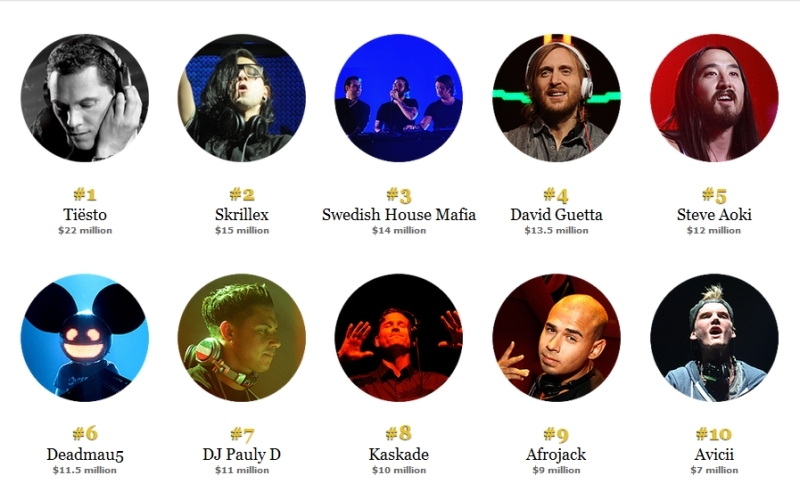Follow the Swedish House Mafia link
The width and height of the screenshot is (800, 496).
coord(399,214)
